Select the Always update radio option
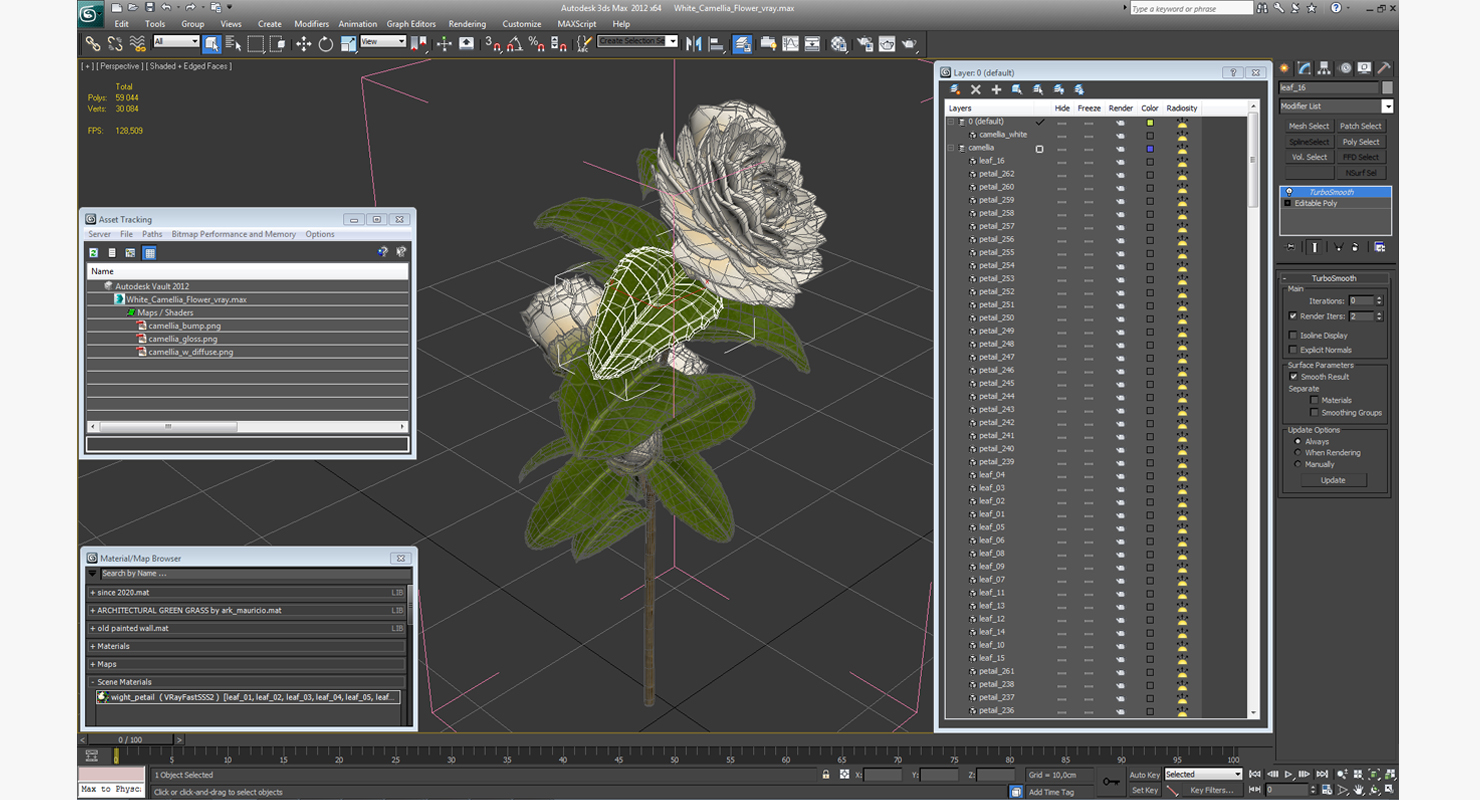Viewport: 1480px width, 800px height. tap(1298, 441)
